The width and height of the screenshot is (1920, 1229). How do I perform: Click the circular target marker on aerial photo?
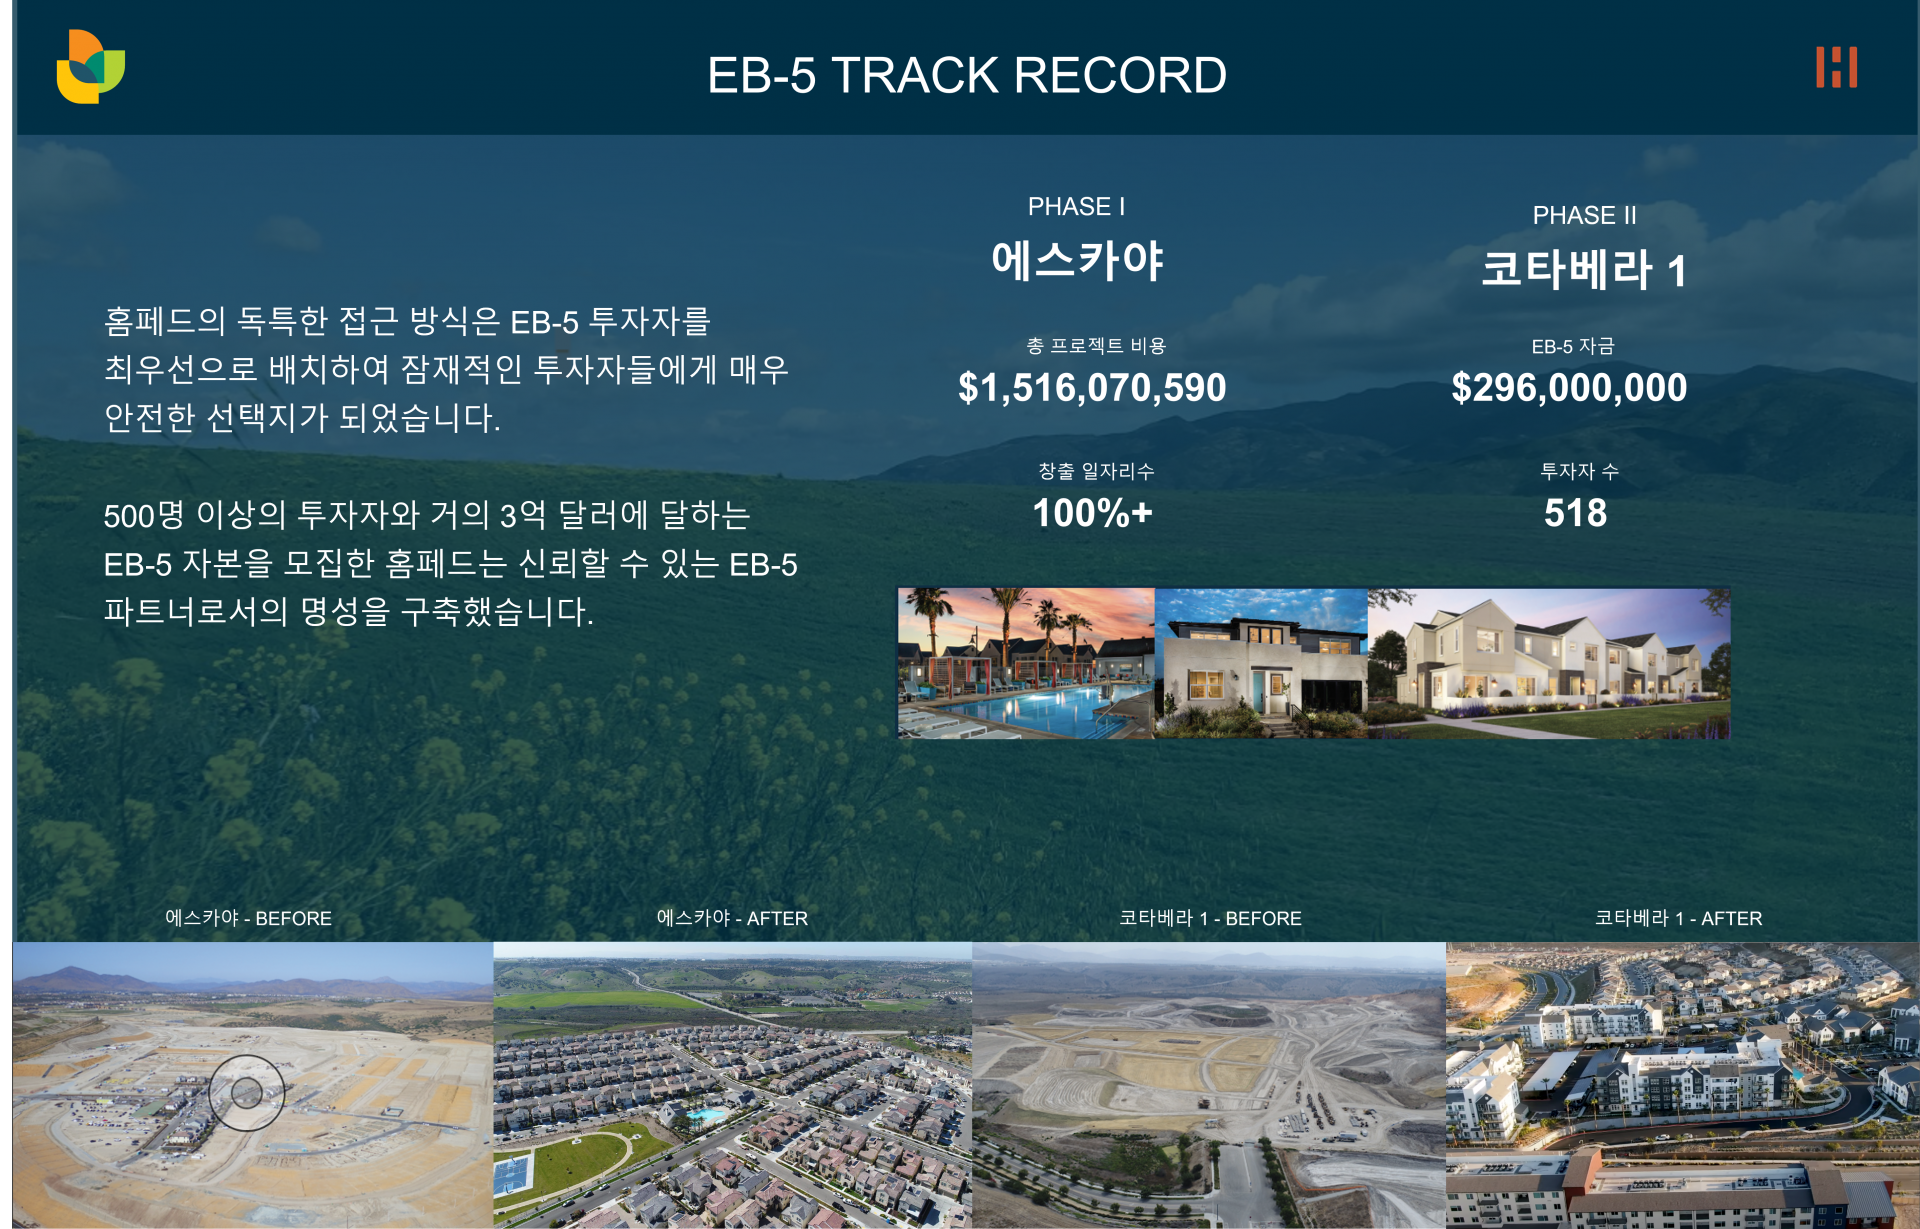tap(247, 1093)
